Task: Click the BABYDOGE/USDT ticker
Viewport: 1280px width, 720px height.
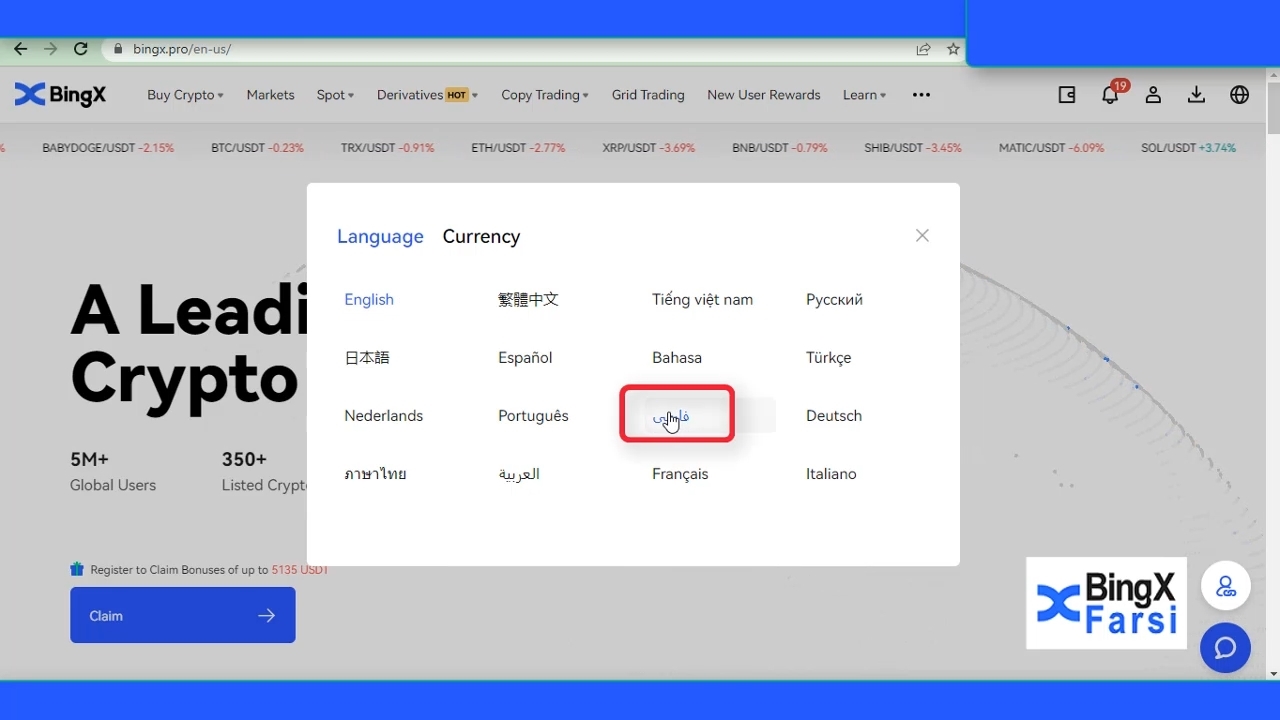Action: coord(108,148)
